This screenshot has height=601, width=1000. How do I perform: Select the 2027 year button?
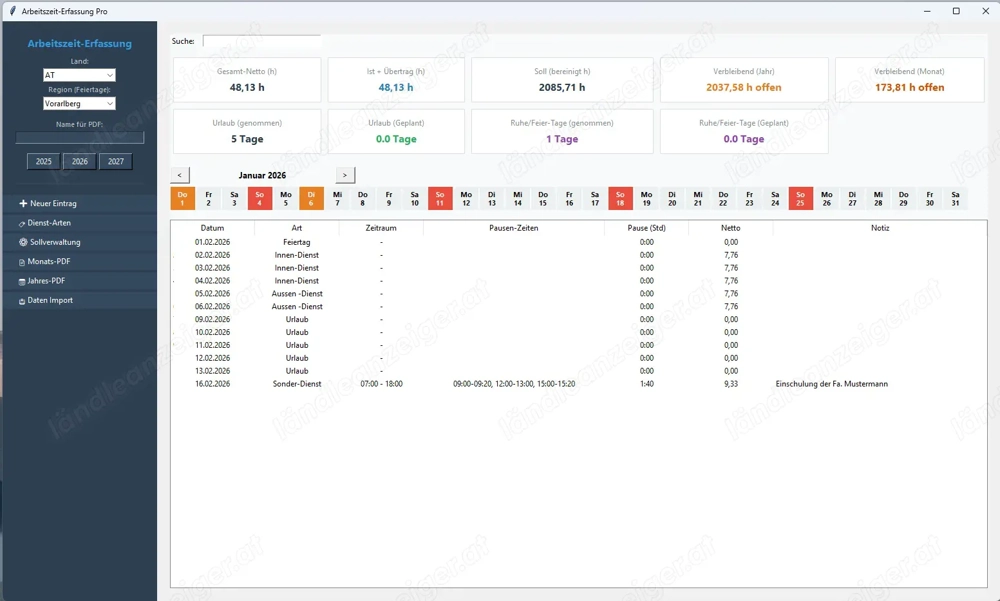click(116, 161)
